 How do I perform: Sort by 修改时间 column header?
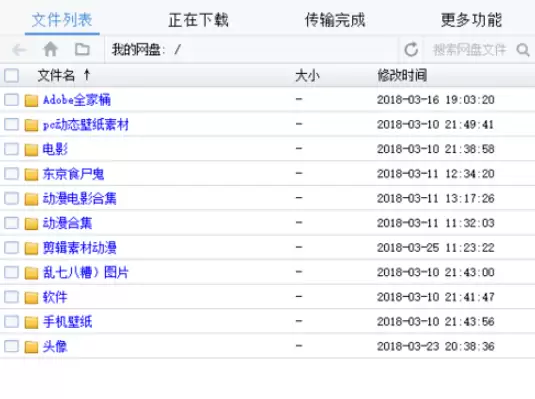point(402,75)
